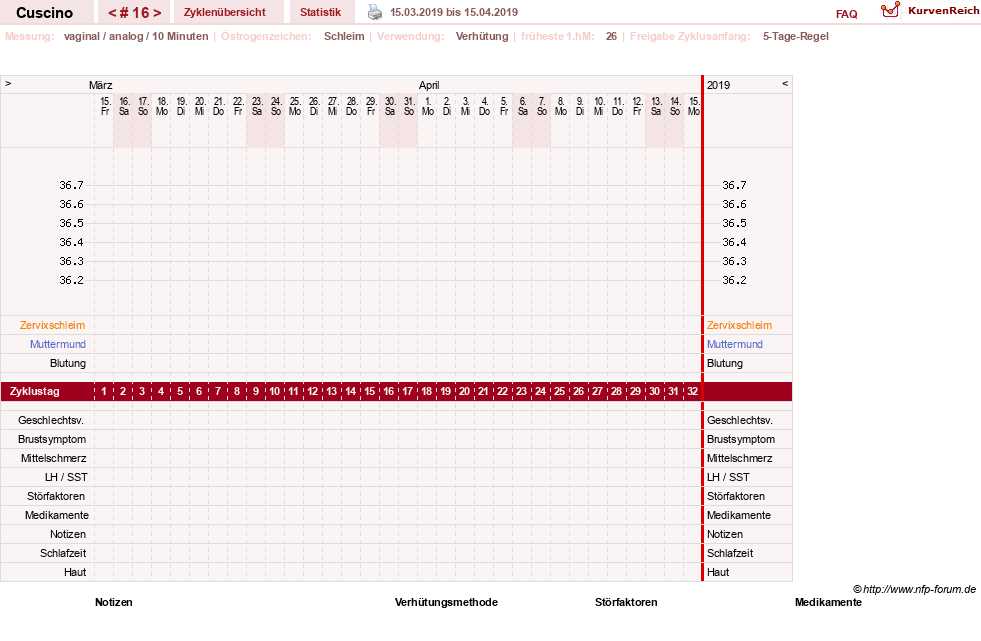Image resolution: width=981 pixels, height=641 pixels.
Task: Select cycle day 1 cell
Action: click(104, 391)
